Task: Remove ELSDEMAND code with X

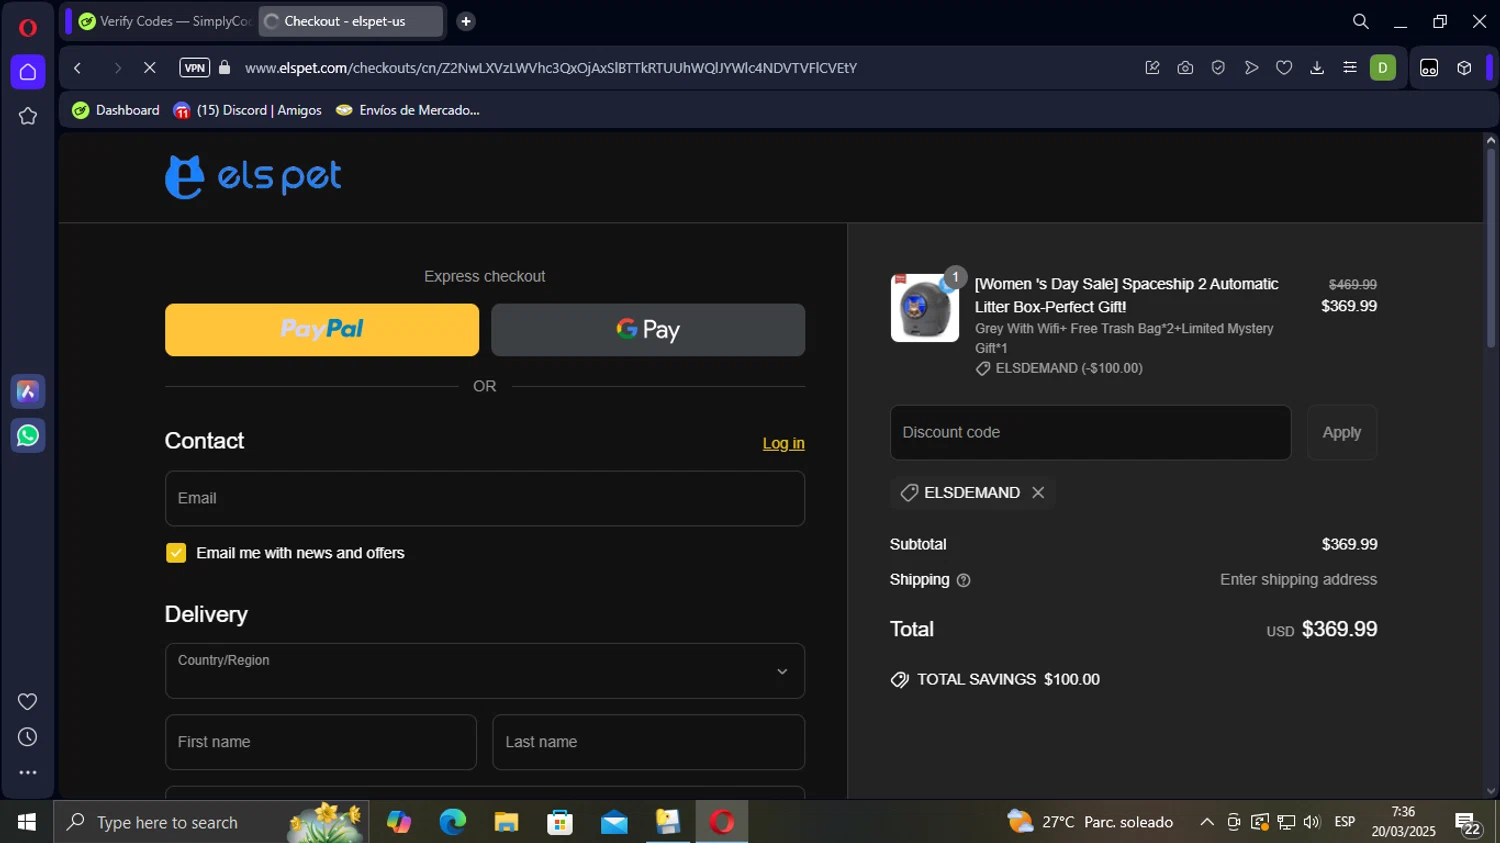Action: [1038, 492]
